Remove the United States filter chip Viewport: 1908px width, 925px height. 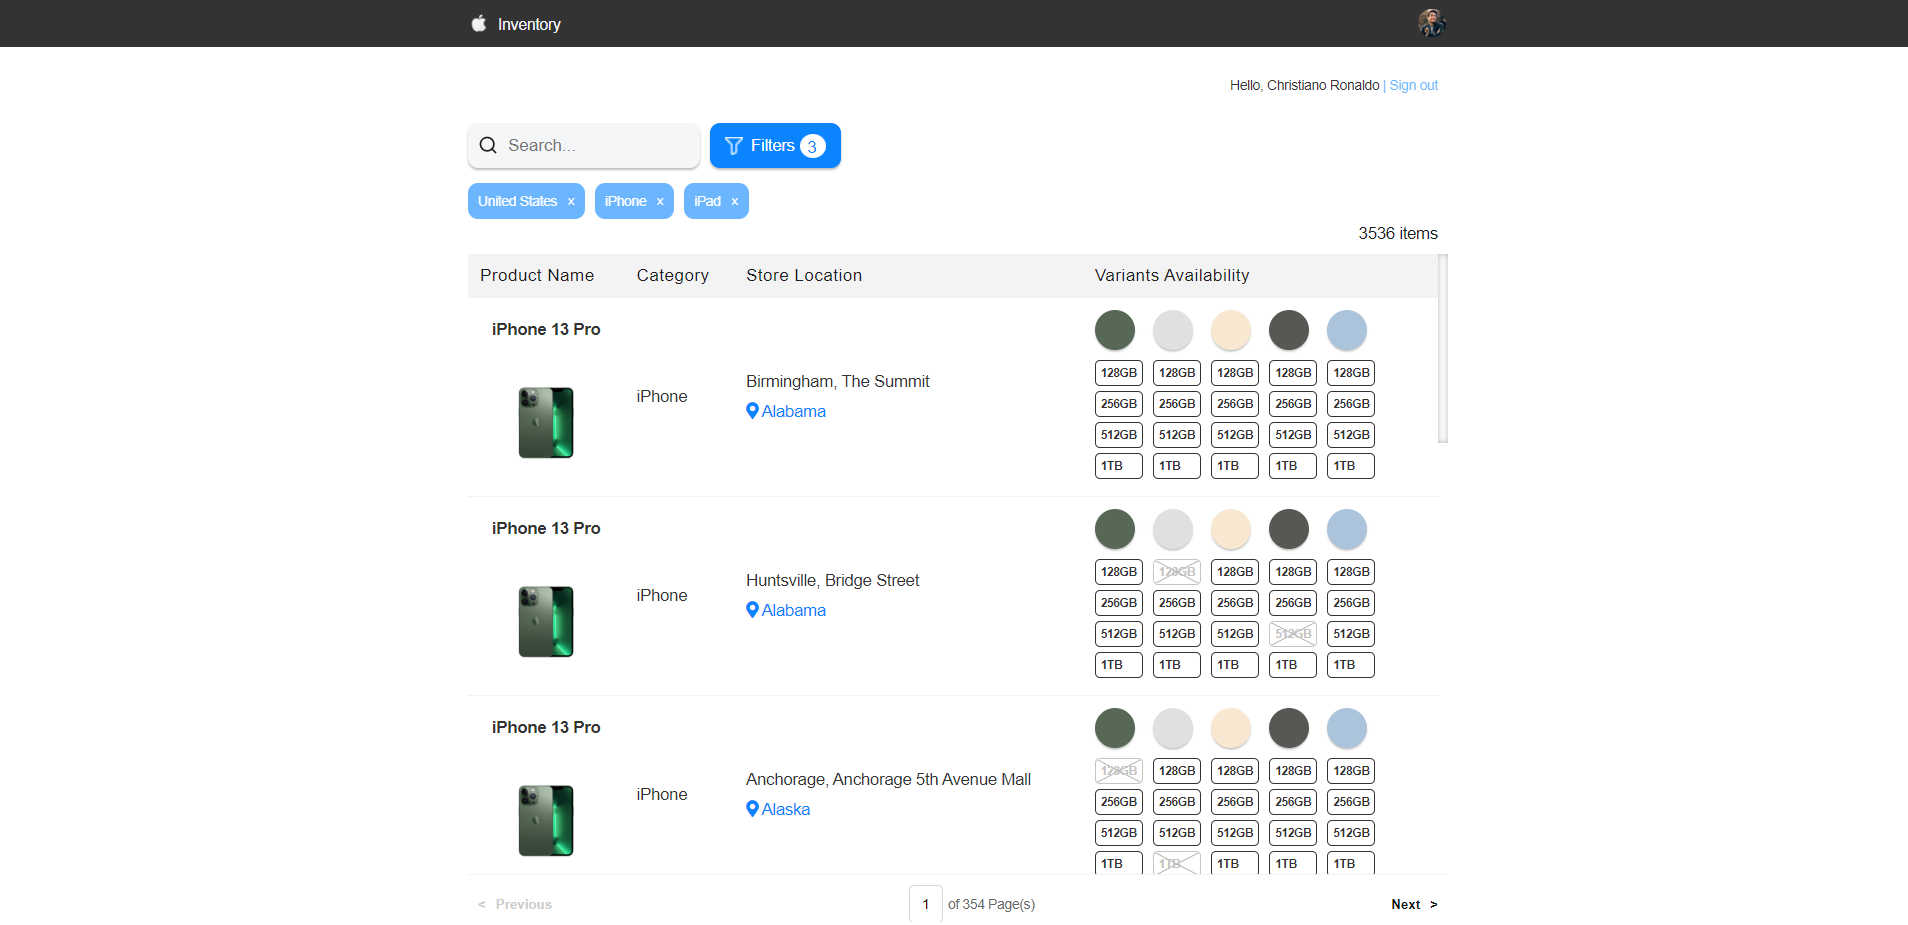[x=571, y=202]
